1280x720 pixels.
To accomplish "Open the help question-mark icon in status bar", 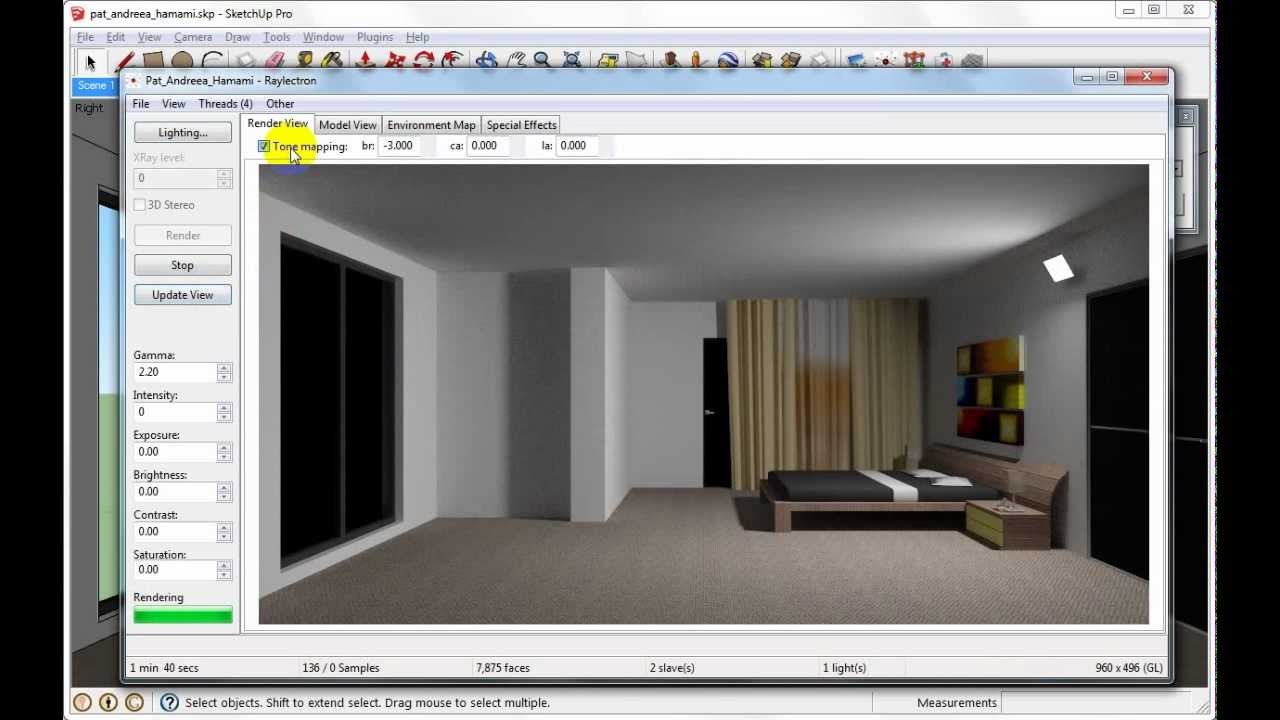I will coord(169,703).
